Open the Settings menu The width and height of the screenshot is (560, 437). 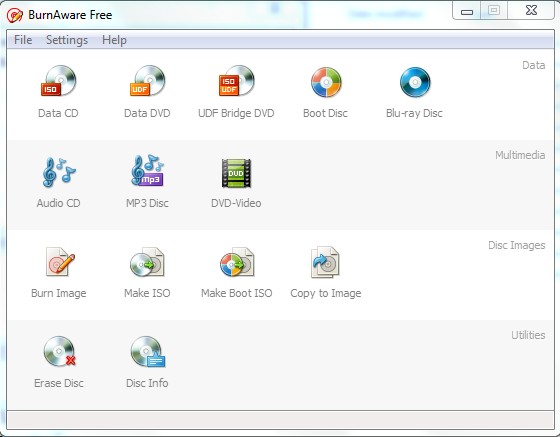coord(67,40)
